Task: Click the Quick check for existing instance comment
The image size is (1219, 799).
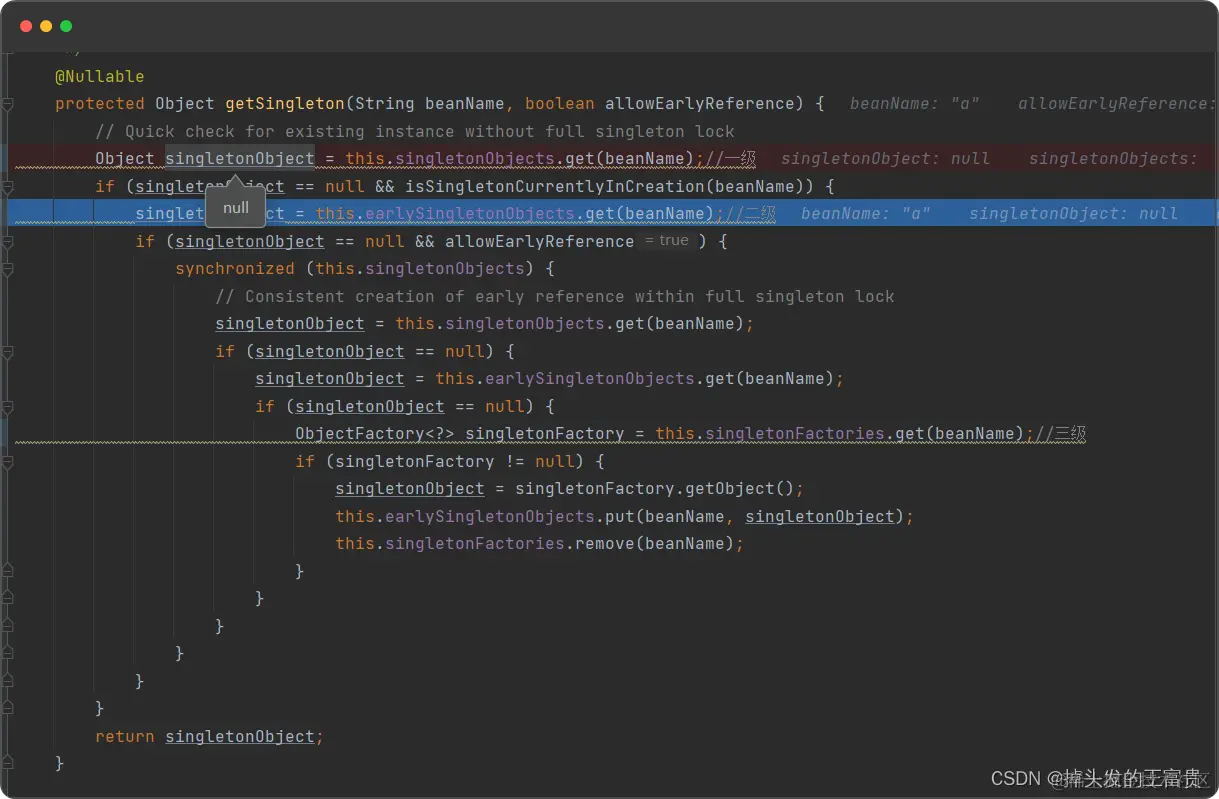Action: 415,131
